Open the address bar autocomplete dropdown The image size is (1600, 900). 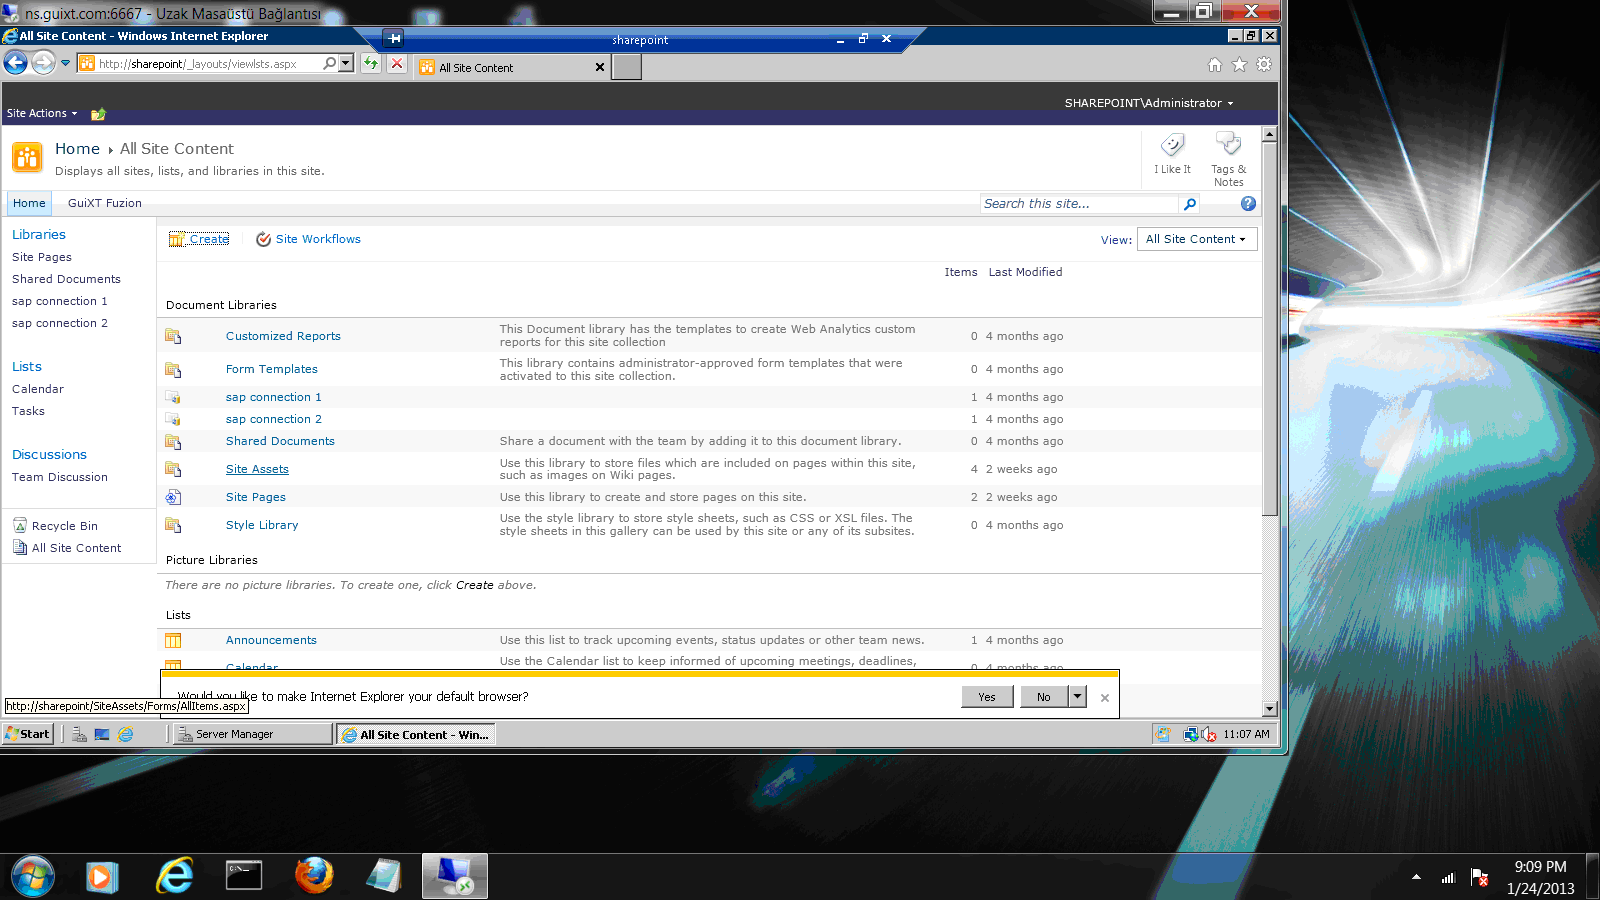pyautogui.click(x=346, y=63)
